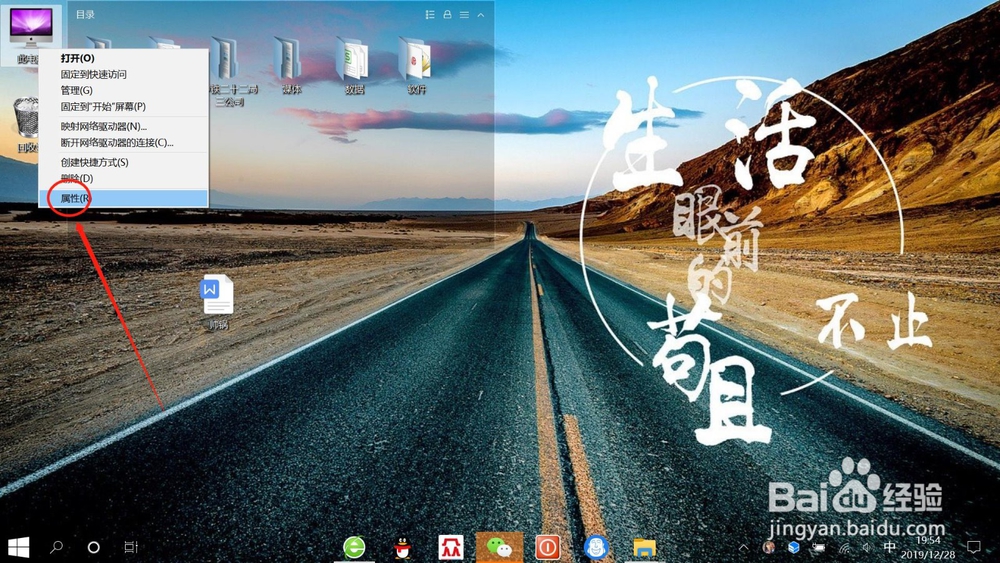Open the red 众 app taskbar icon

(x=451, y=547)
